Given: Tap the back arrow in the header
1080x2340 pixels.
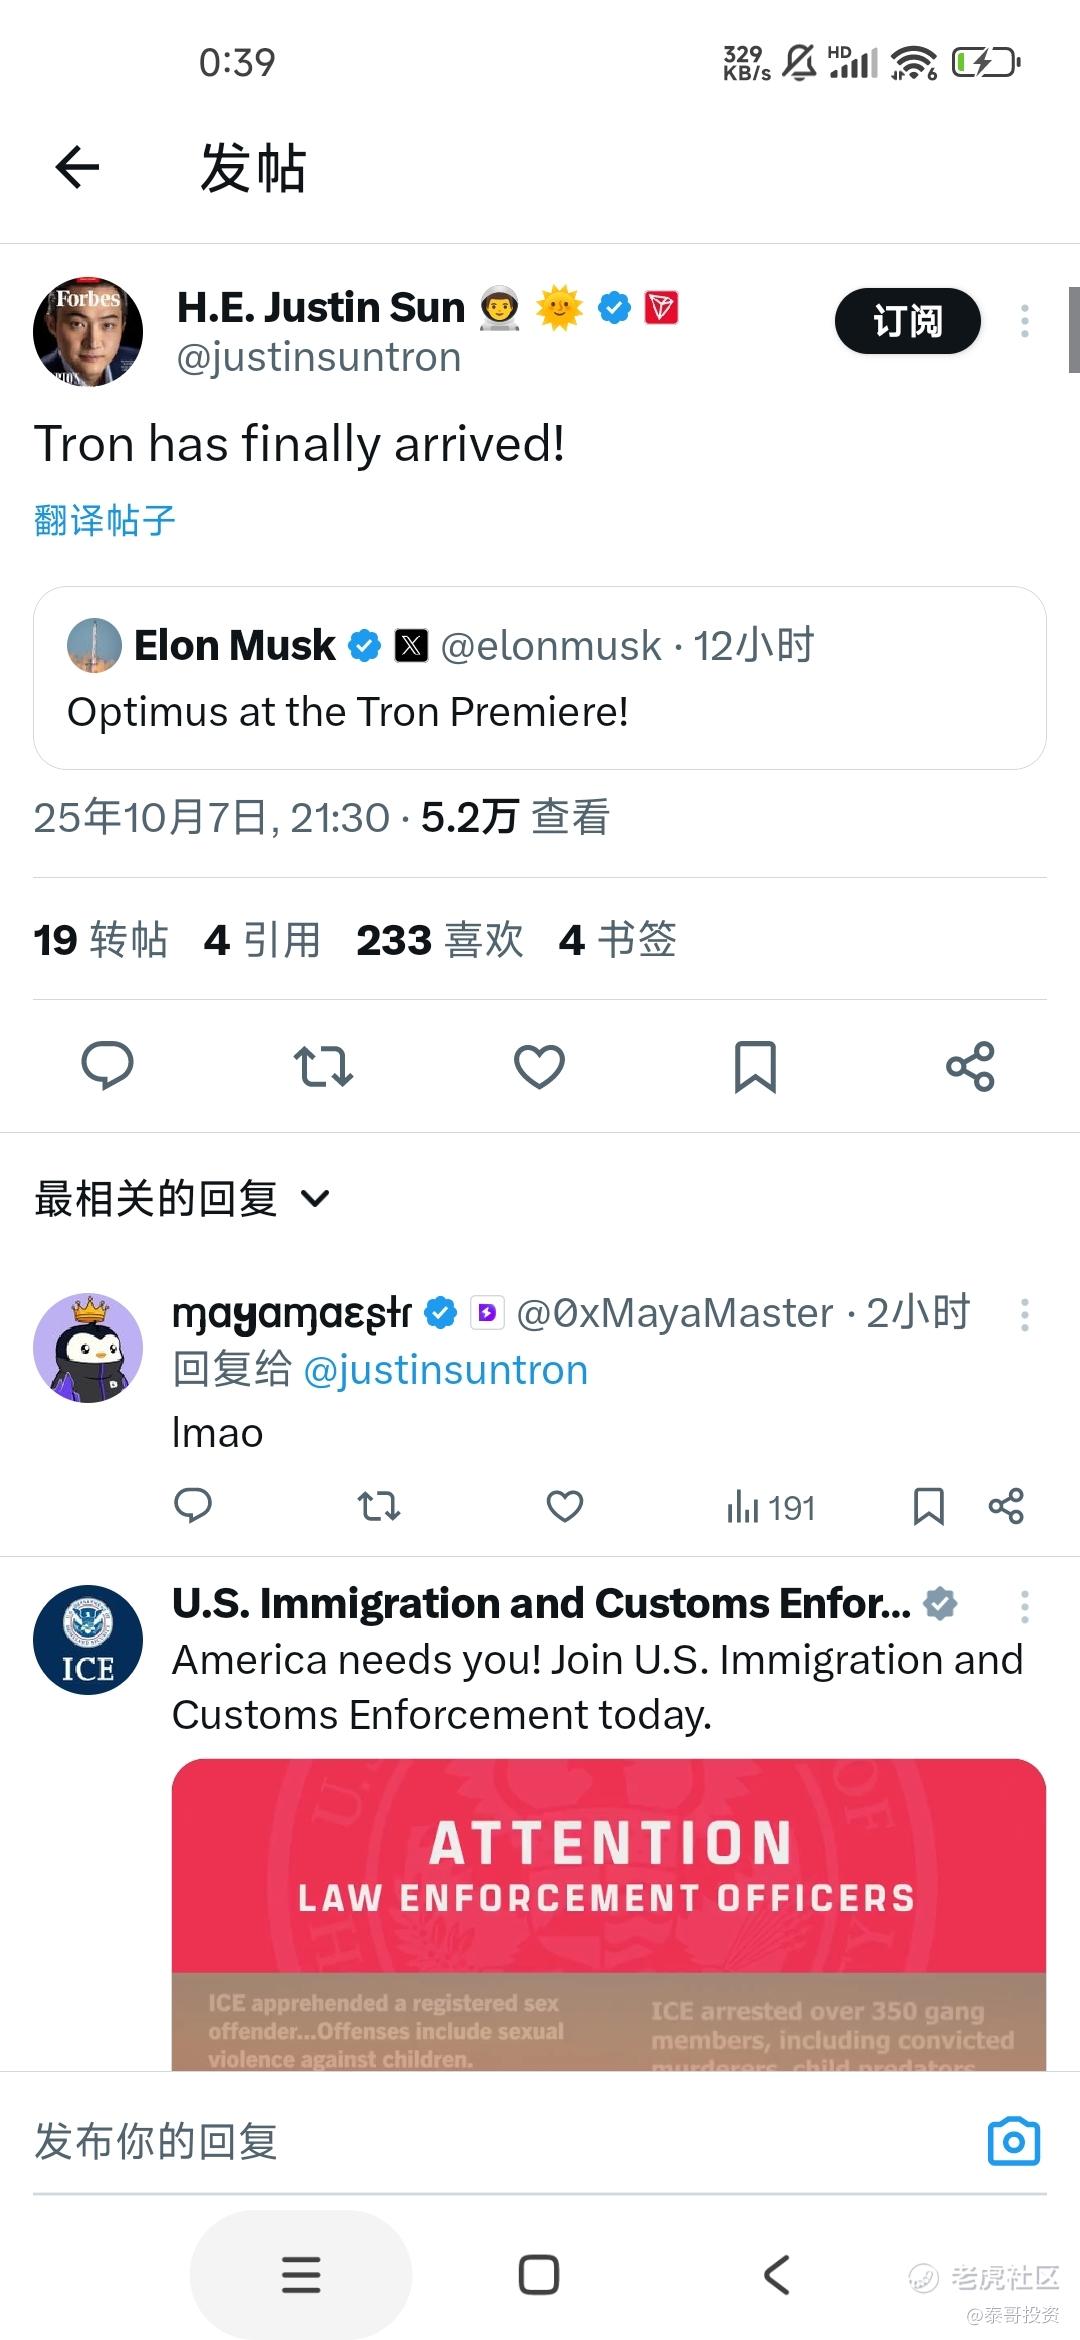Looking at the screenshot, I should [x=77, y=167].
